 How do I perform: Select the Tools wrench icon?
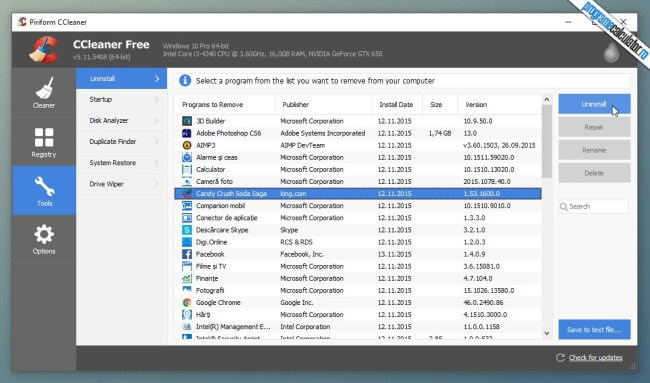[x=44, y=187]
